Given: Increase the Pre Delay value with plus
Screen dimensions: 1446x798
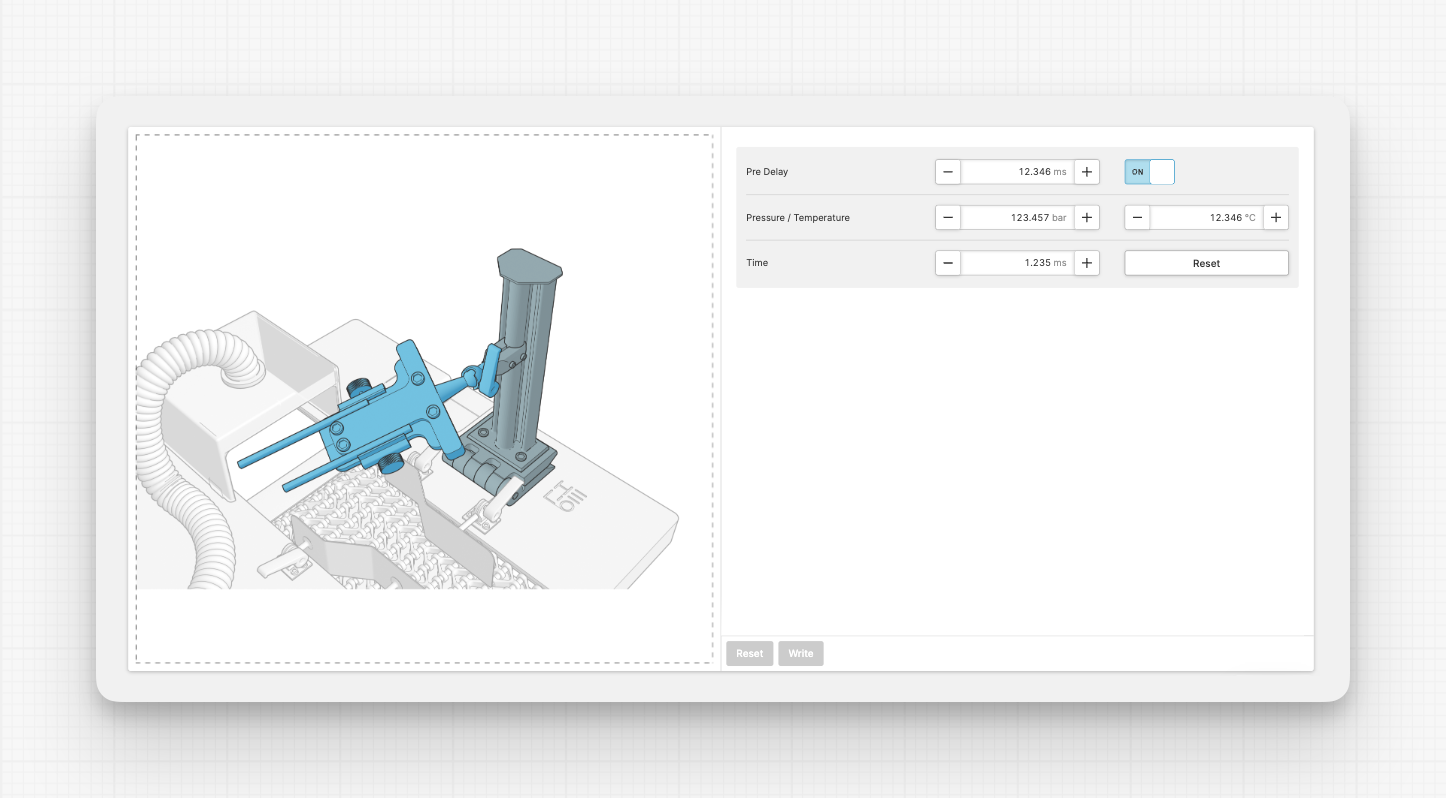Looking at the screenshot, I should [x=1087, y=172].
